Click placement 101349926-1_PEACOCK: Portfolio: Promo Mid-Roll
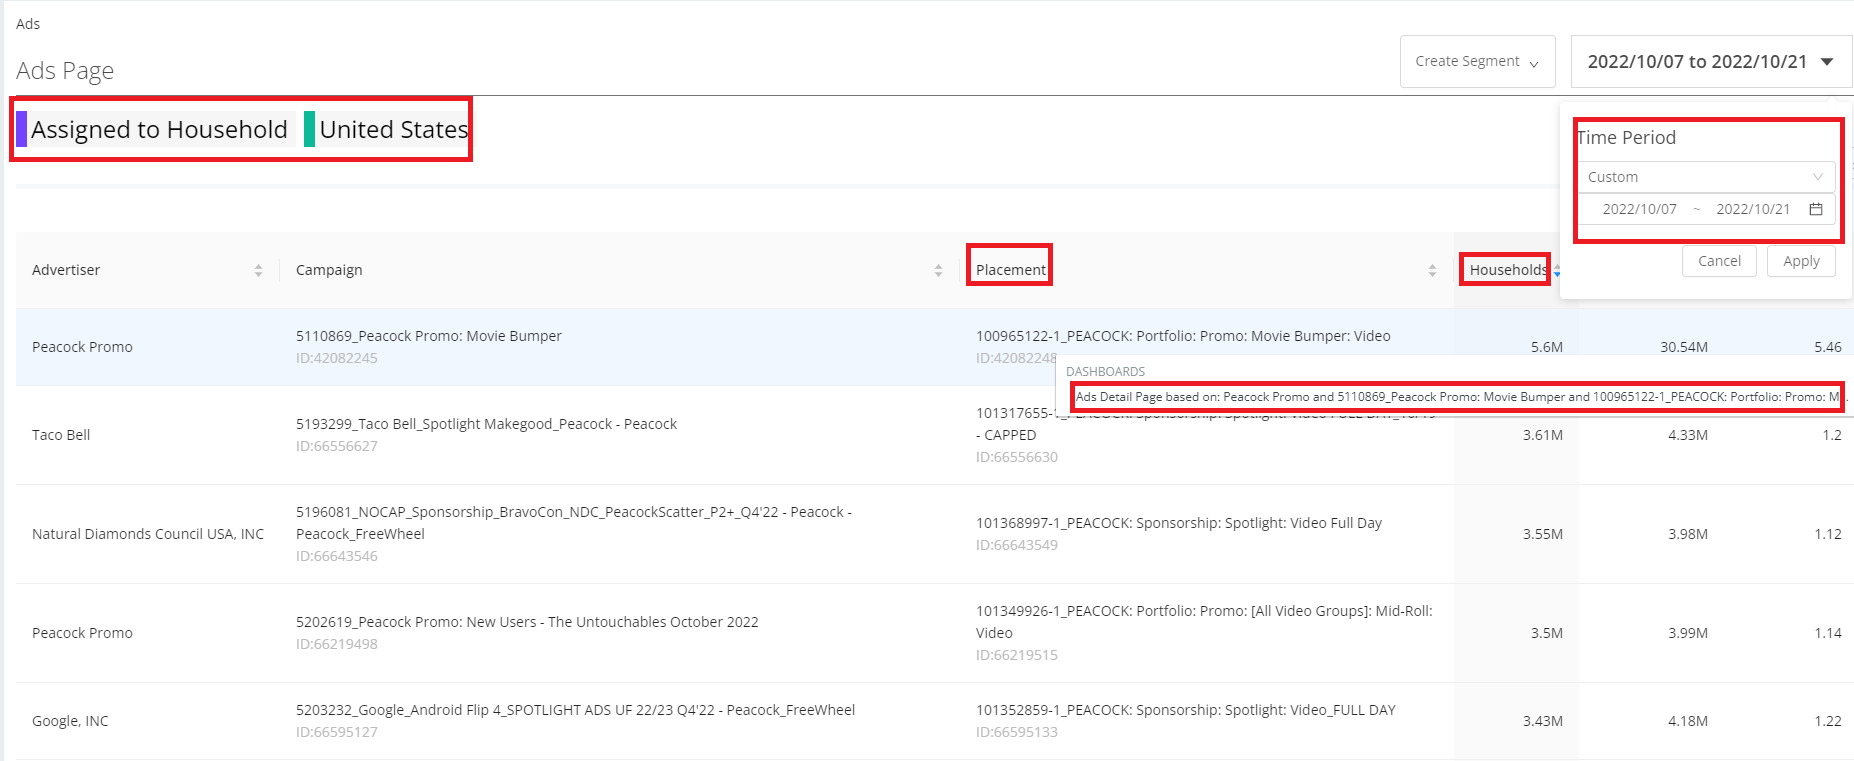Viewport: 1854px width, 761px height. click(x=1204, y=622)
